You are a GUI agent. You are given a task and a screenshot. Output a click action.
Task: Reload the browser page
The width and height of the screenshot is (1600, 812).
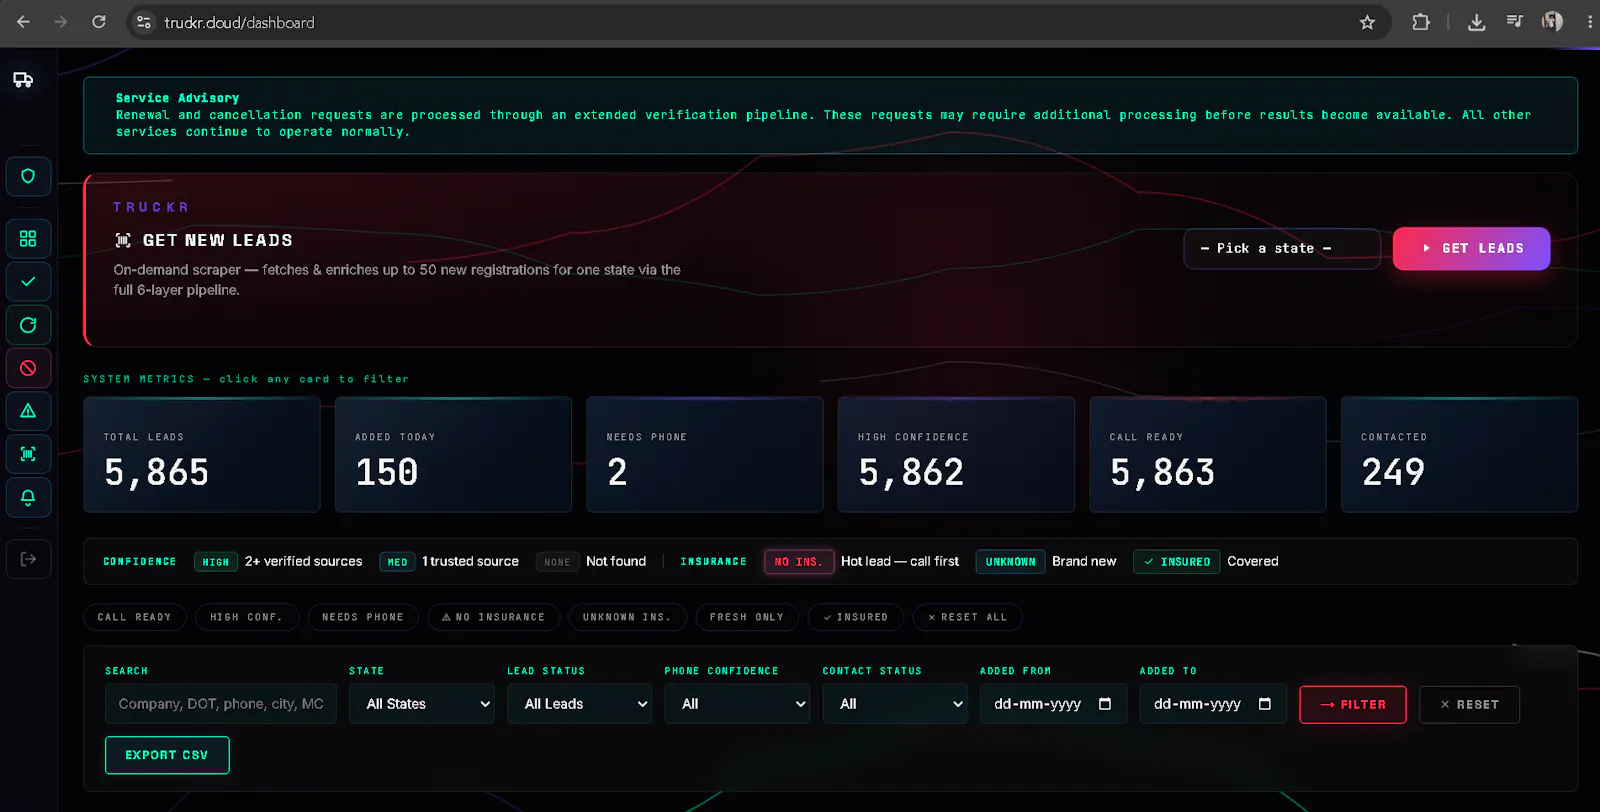point(99,22)
